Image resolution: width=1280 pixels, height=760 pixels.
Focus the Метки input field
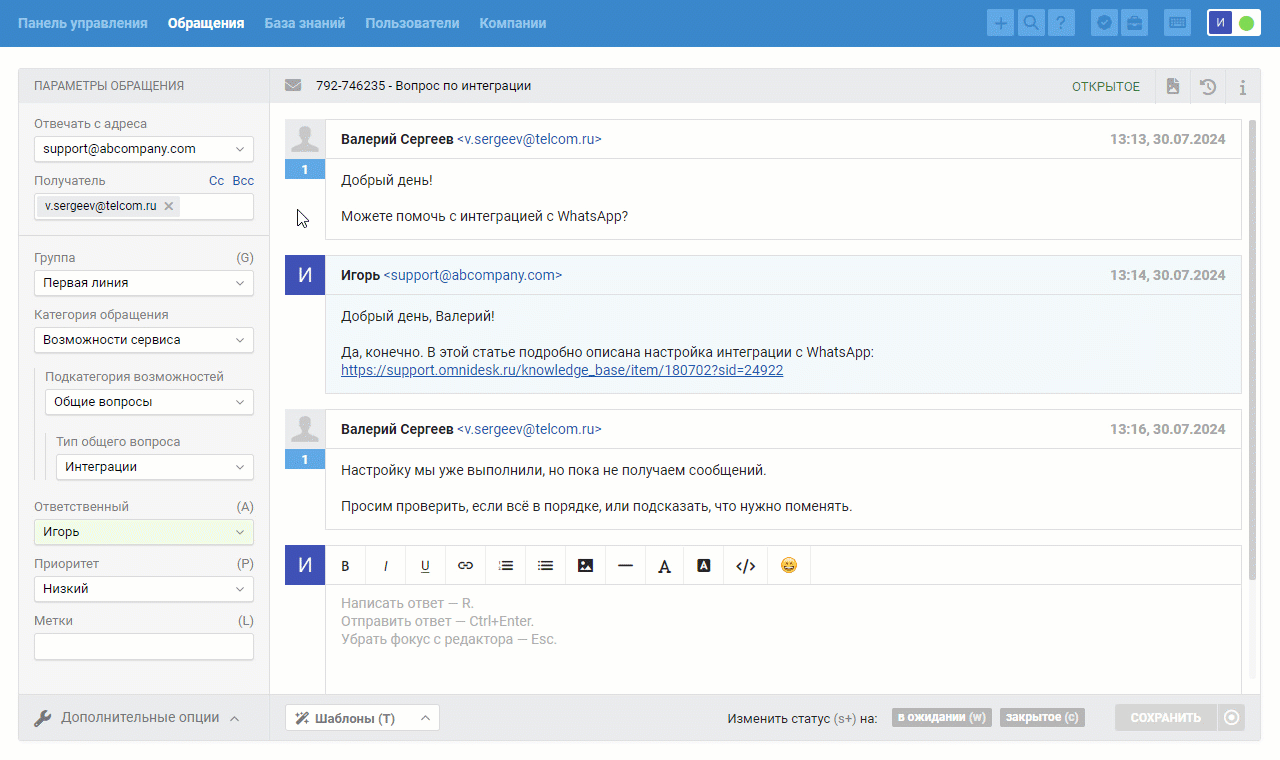[x=144, y=646]
